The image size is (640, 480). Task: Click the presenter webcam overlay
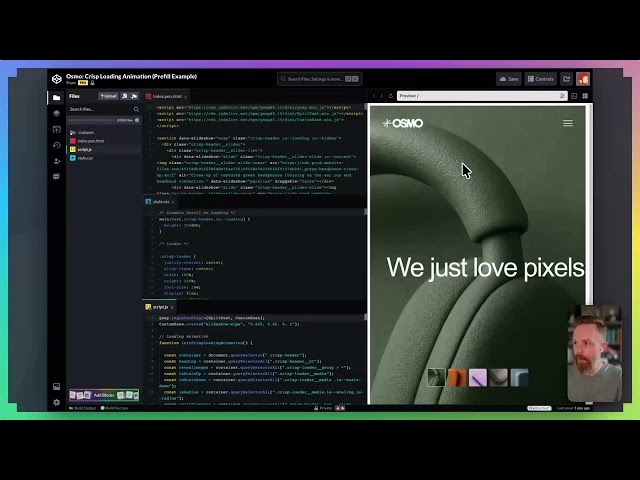[x=595, y=353]
